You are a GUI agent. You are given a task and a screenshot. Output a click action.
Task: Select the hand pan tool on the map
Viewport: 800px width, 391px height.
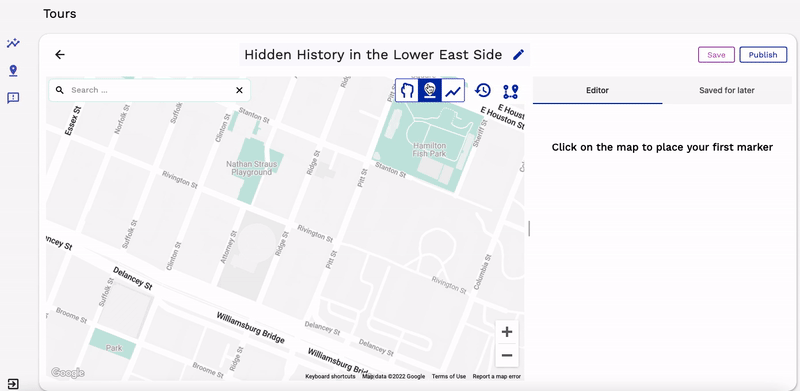(407, 90)
